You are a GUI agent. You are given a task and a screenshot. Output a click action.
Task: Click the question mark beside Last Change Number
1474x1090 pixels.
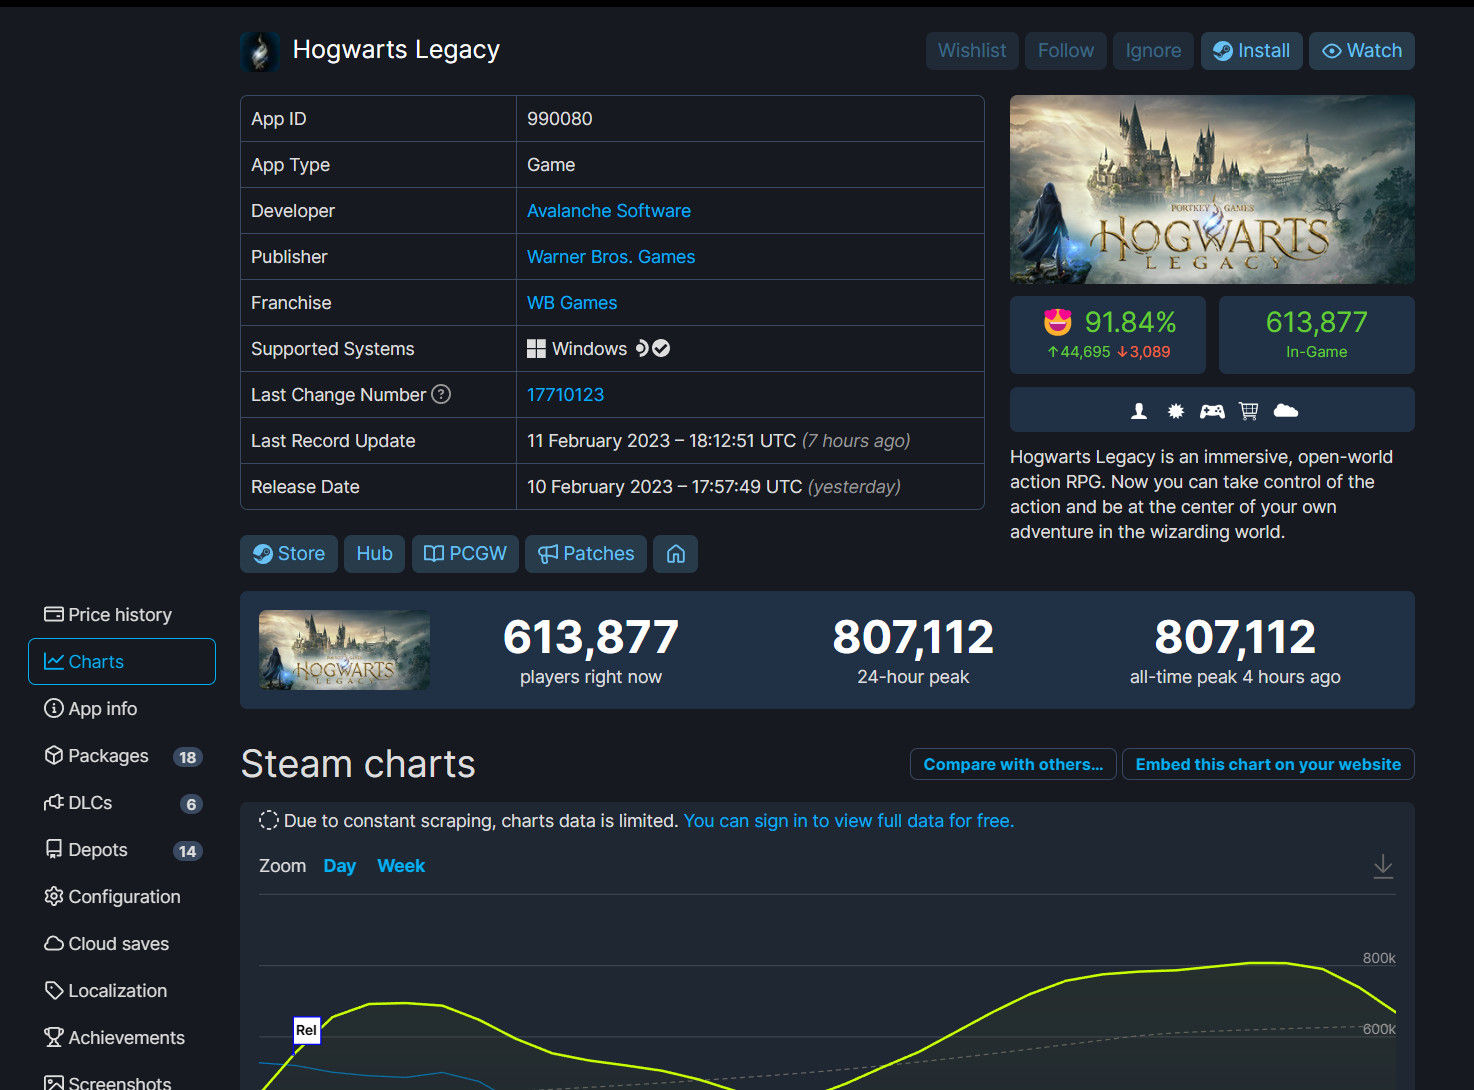coord(441,394)
